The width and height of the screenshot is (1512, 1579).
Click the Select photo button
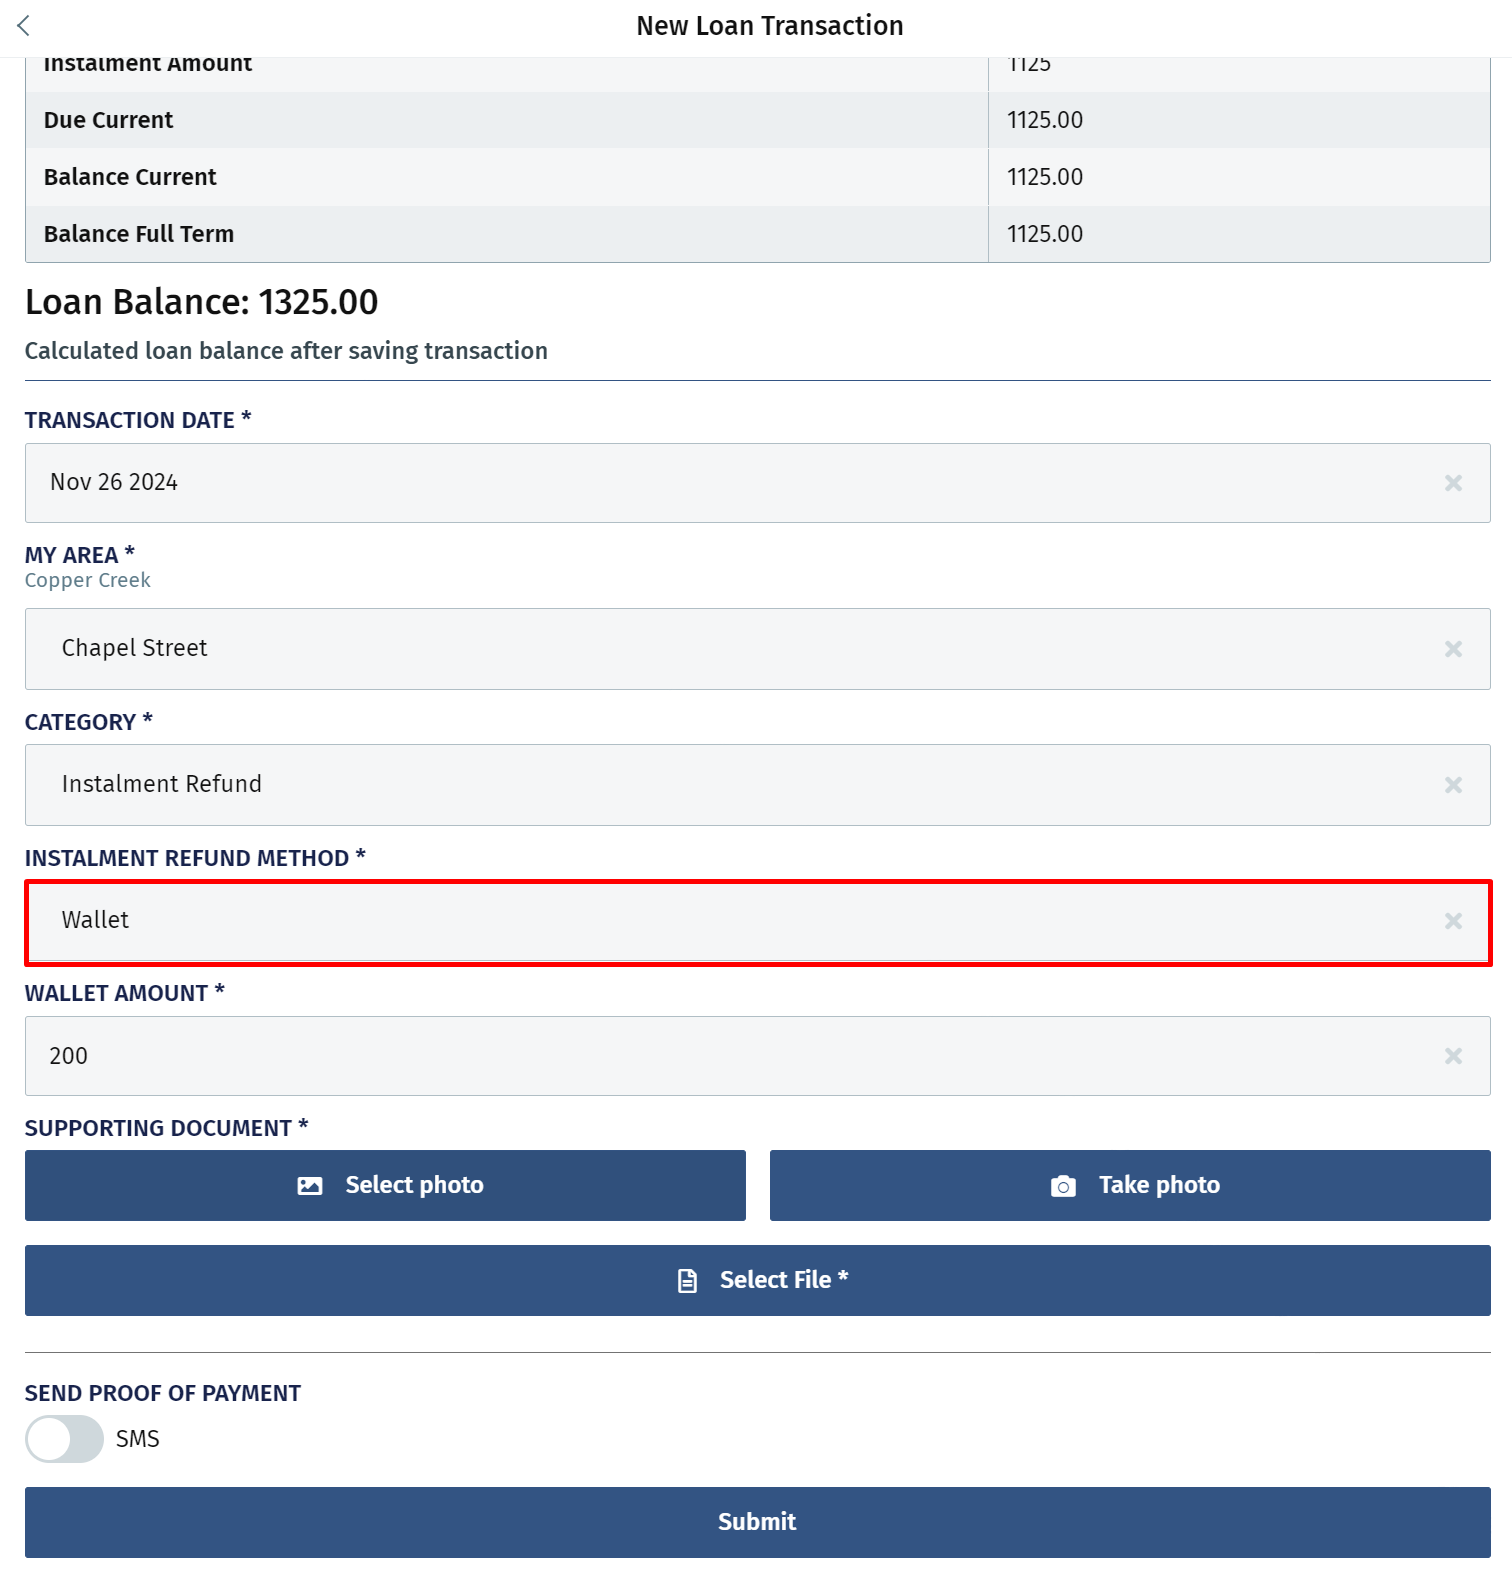click(385, 1185)
